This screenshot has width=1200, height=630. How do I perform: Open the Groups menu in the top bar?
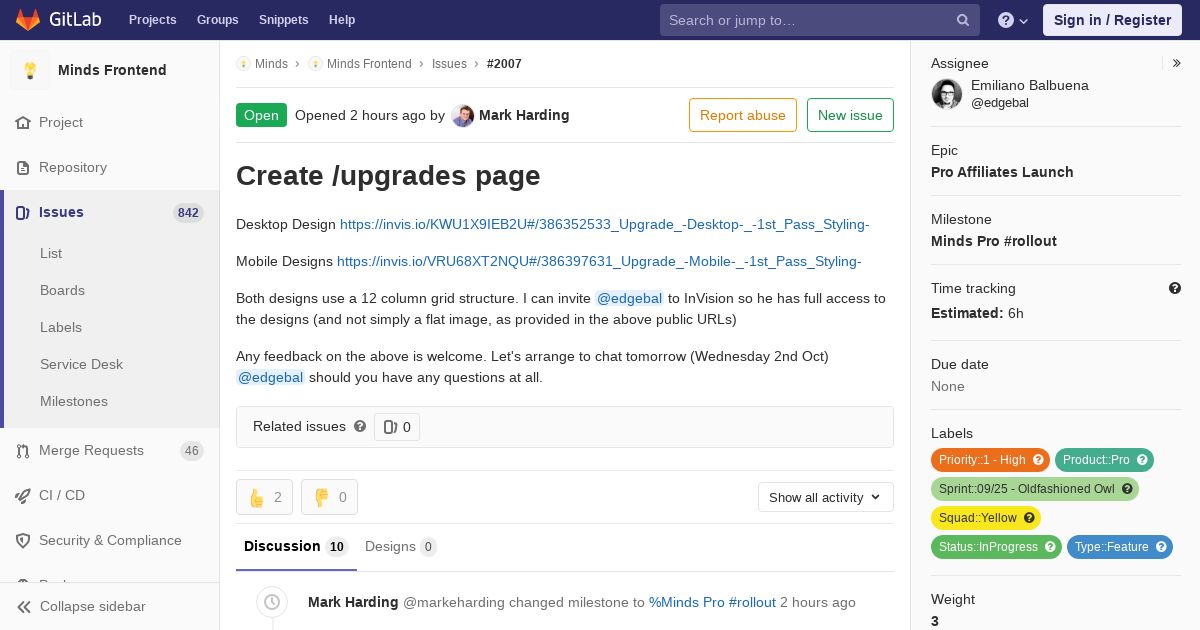coord(218,20)
